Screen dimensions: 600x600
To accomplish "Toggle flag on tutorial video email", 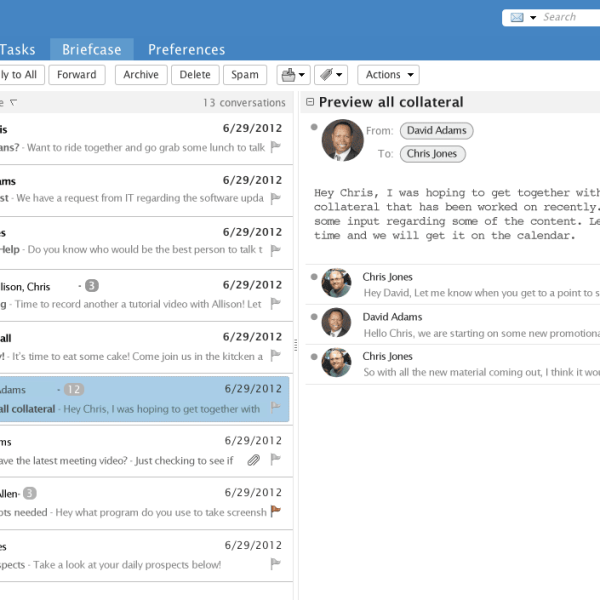I will pos(276,304).
